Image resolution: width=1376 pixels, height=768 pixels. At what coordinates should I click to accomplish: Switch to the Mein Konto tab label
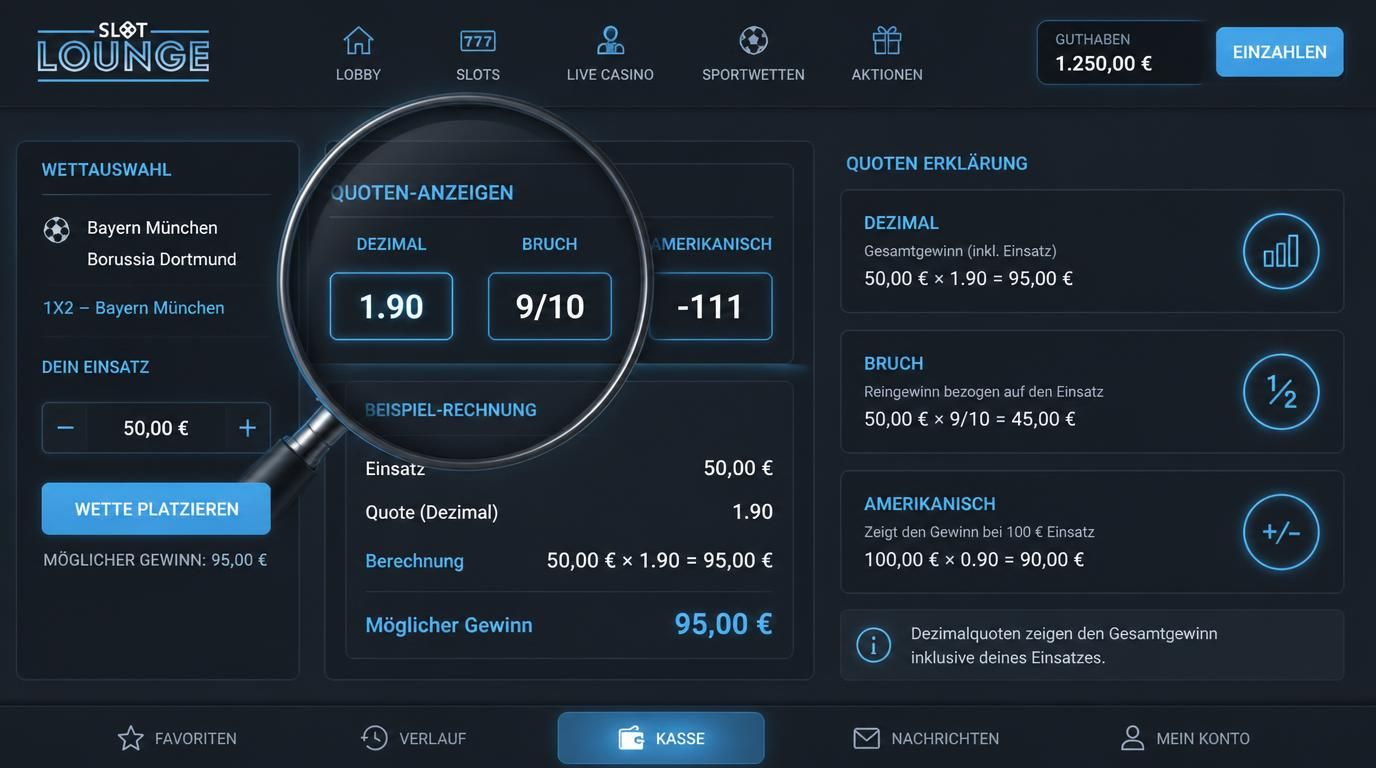(x=1203, y=739)
